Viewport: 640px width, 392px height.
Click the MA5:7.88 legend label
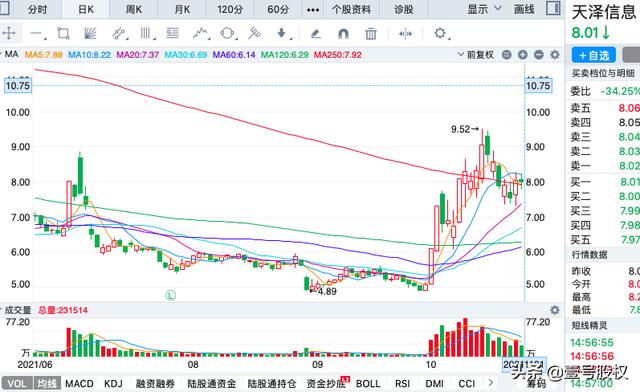44,55
